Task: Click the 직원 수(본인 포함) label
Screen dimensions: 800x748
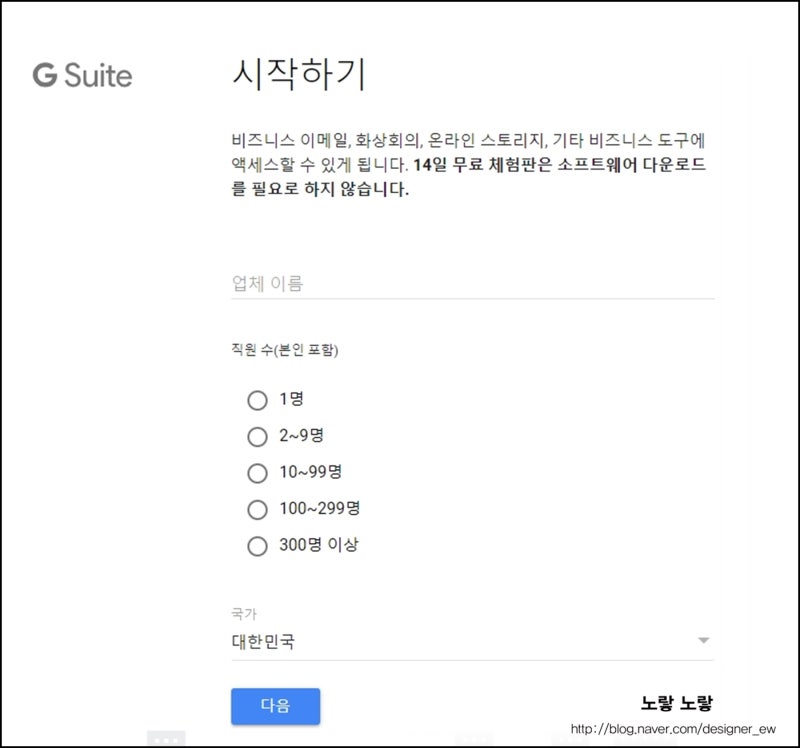Action: point(285,350)
